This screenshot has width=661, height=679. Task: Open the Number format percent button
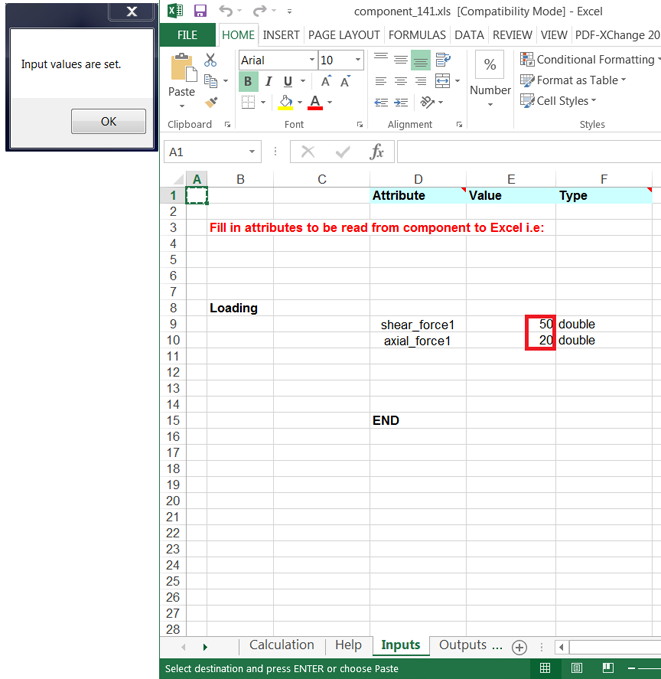click(x=490, y=65)
